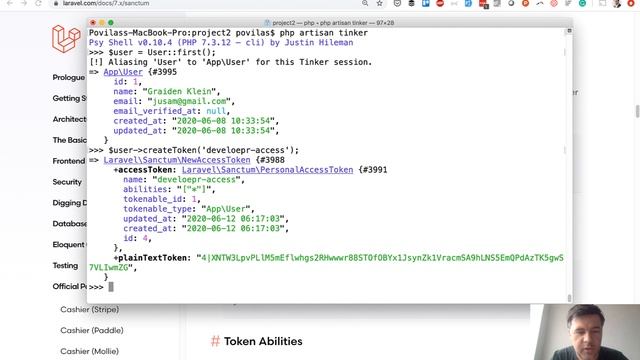
Task: Open the Pocket extension icon
Action: coord(397,3)
